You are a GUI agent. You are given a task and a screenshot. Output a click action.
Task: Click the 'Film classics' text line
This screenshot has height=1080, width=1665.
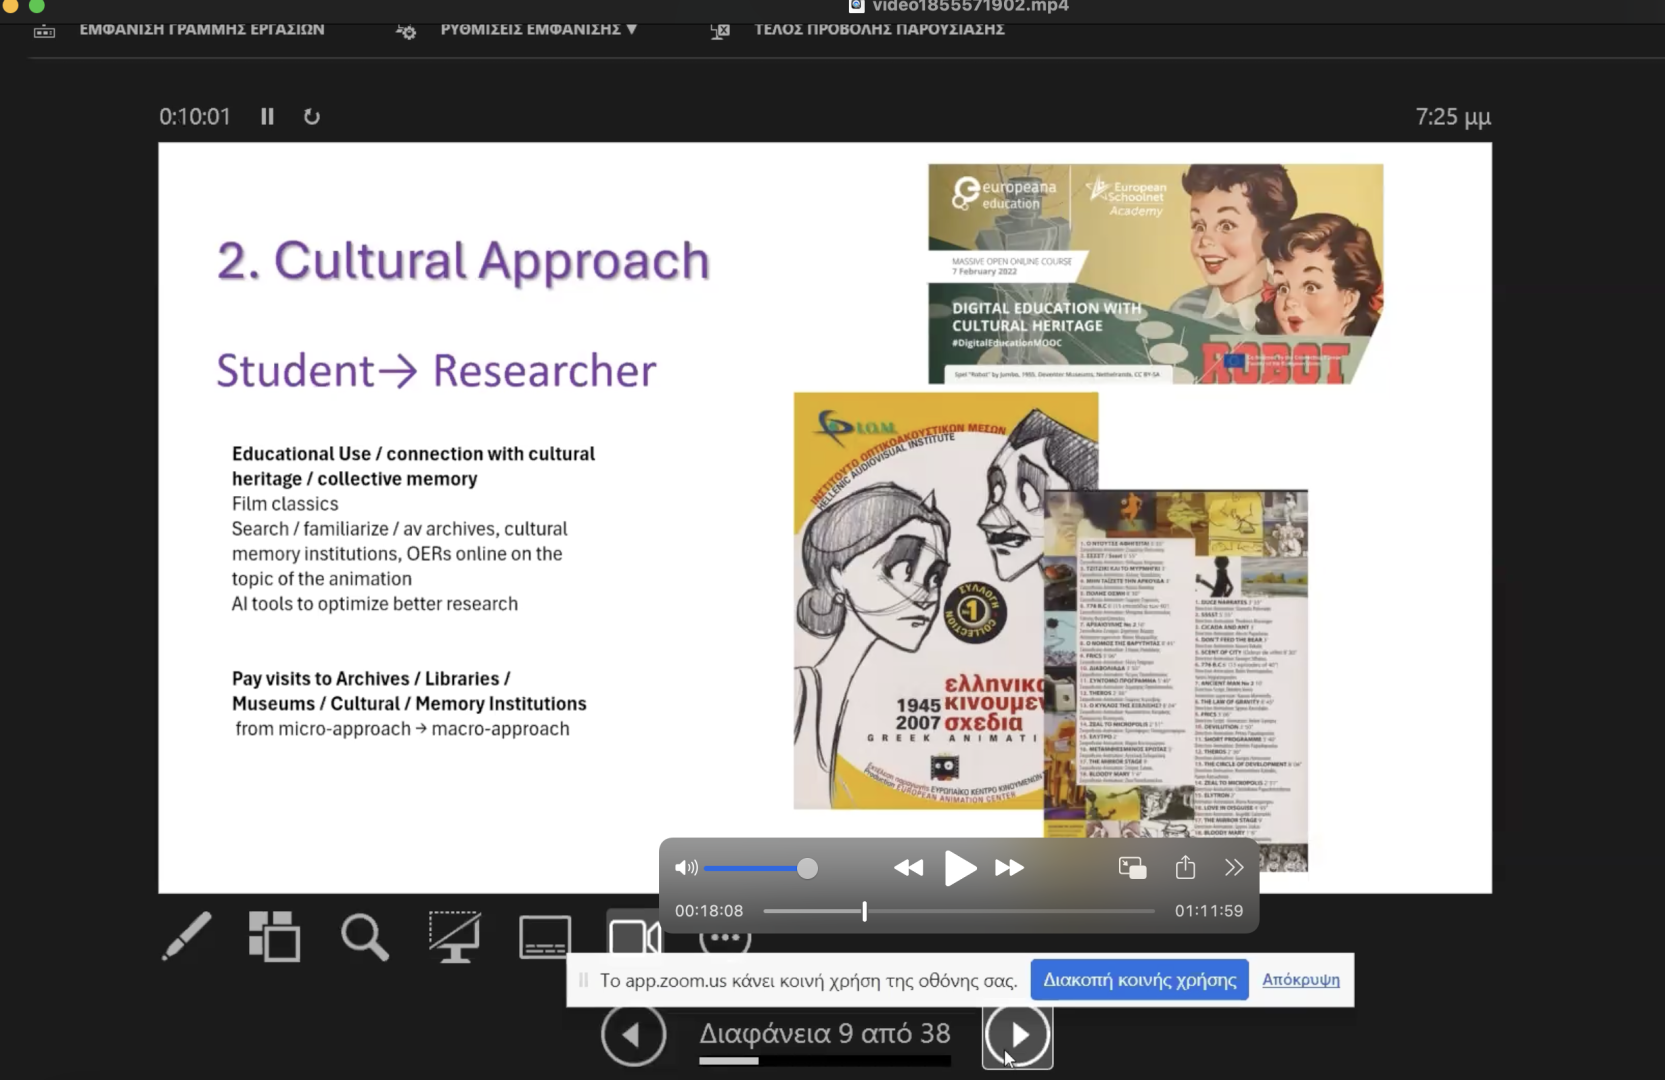pyautogui.click(x=285, y=504)
